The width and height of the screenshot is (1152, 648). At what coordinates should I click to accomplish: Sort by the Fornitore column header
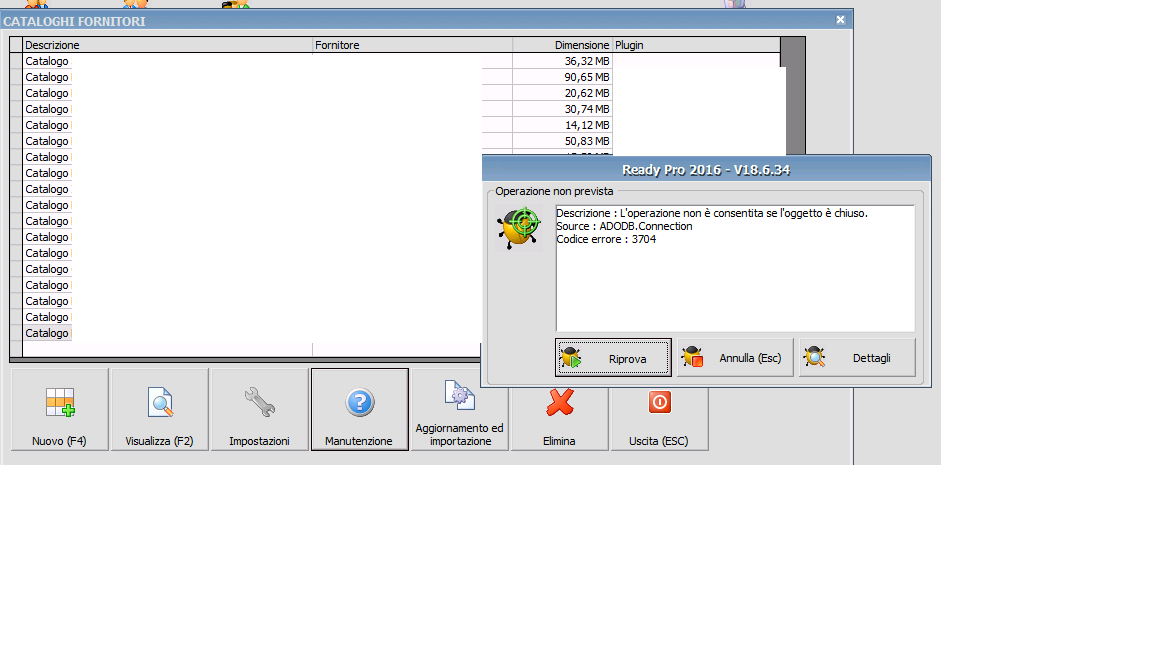coord(412,45)
